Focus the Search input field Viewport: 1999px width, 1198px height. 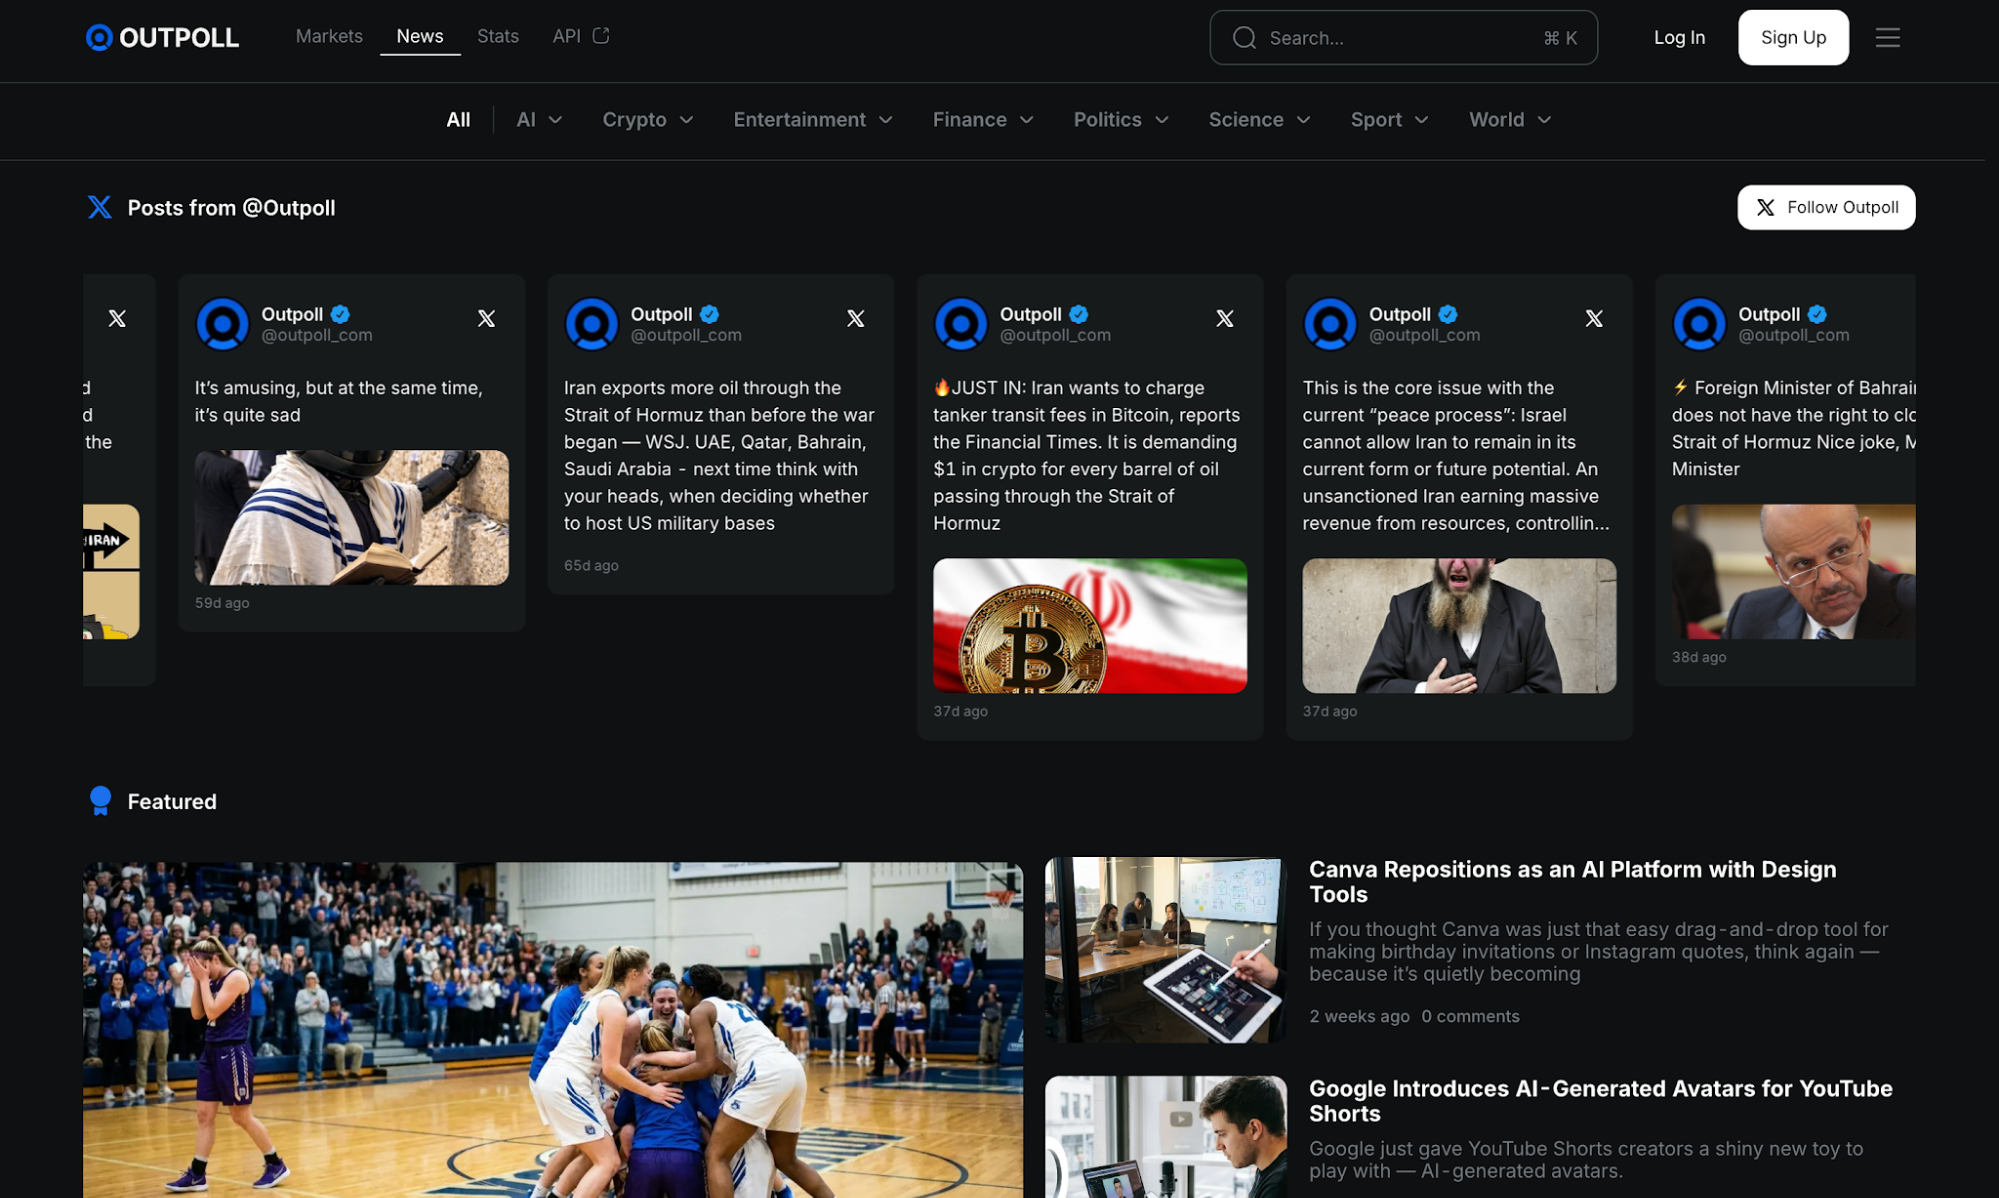tap(1403, 38)
